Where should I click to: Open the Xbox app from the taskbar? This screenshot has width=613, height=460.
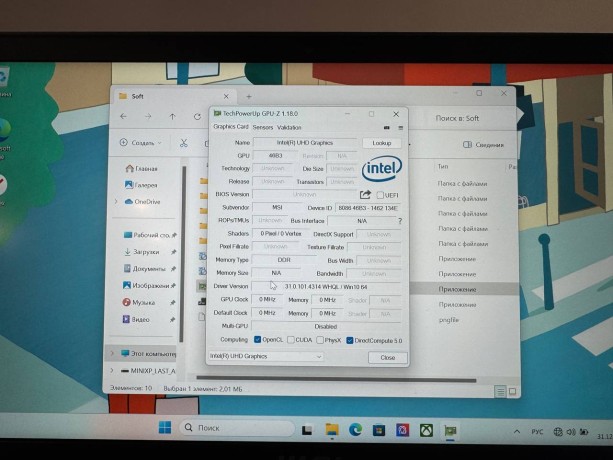(426, 430)
